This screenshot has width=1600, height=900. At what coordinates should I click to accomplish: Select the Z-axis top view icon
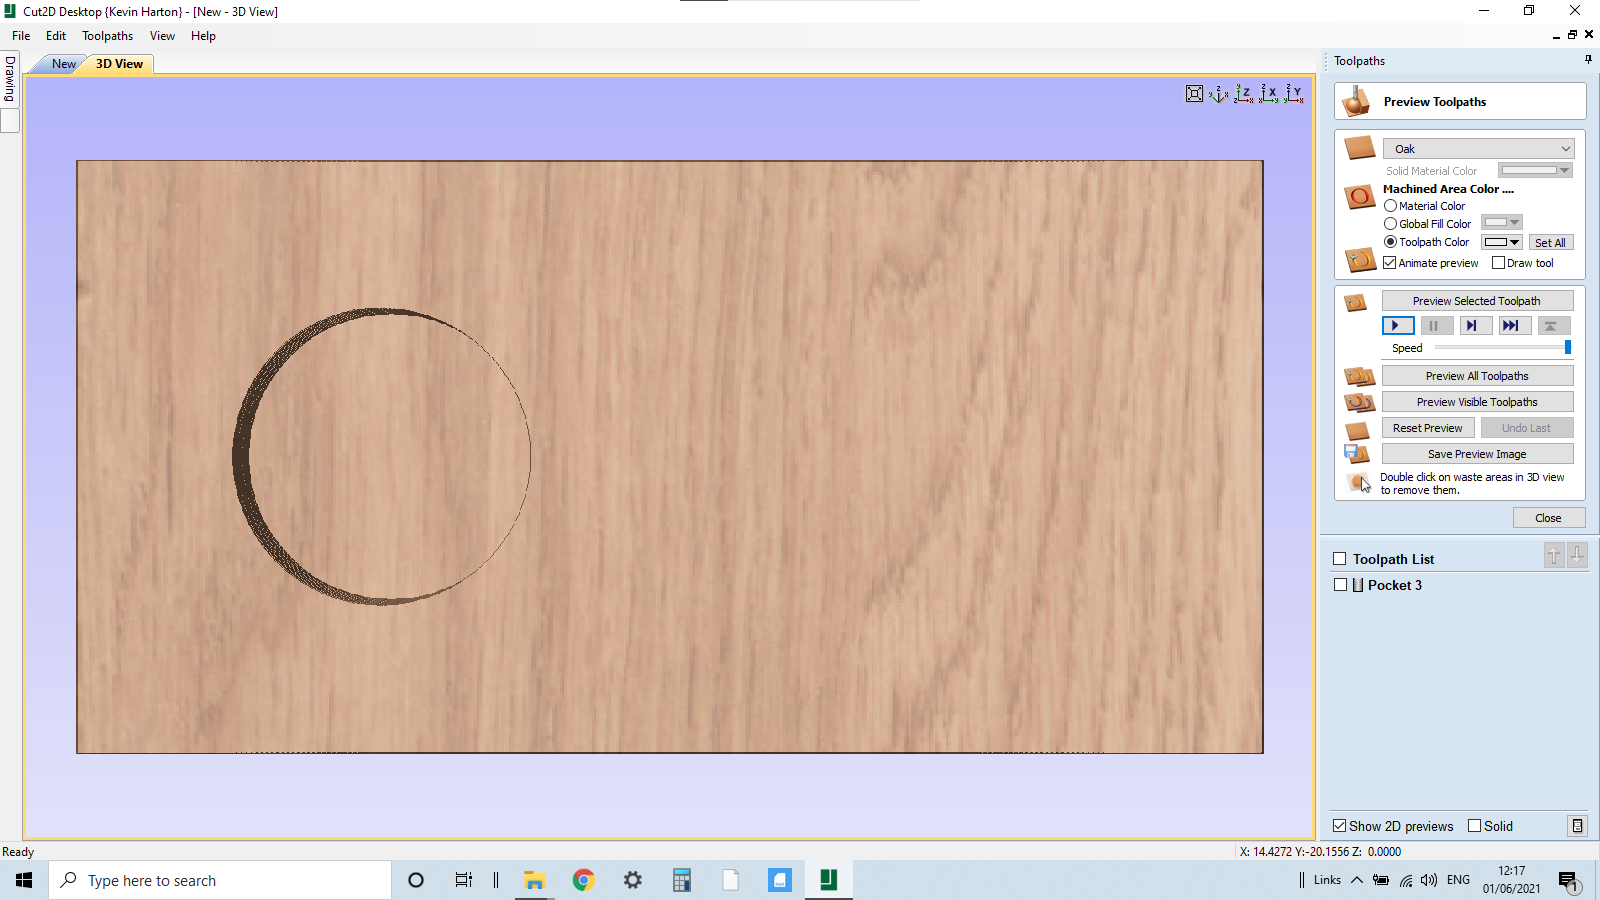(x=1244, y=94)
